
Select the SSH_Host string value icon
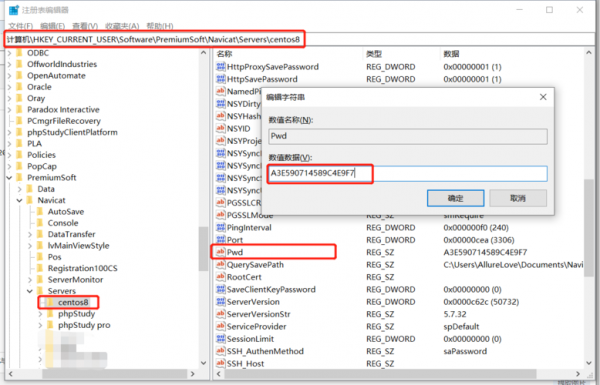click(220, 363)
